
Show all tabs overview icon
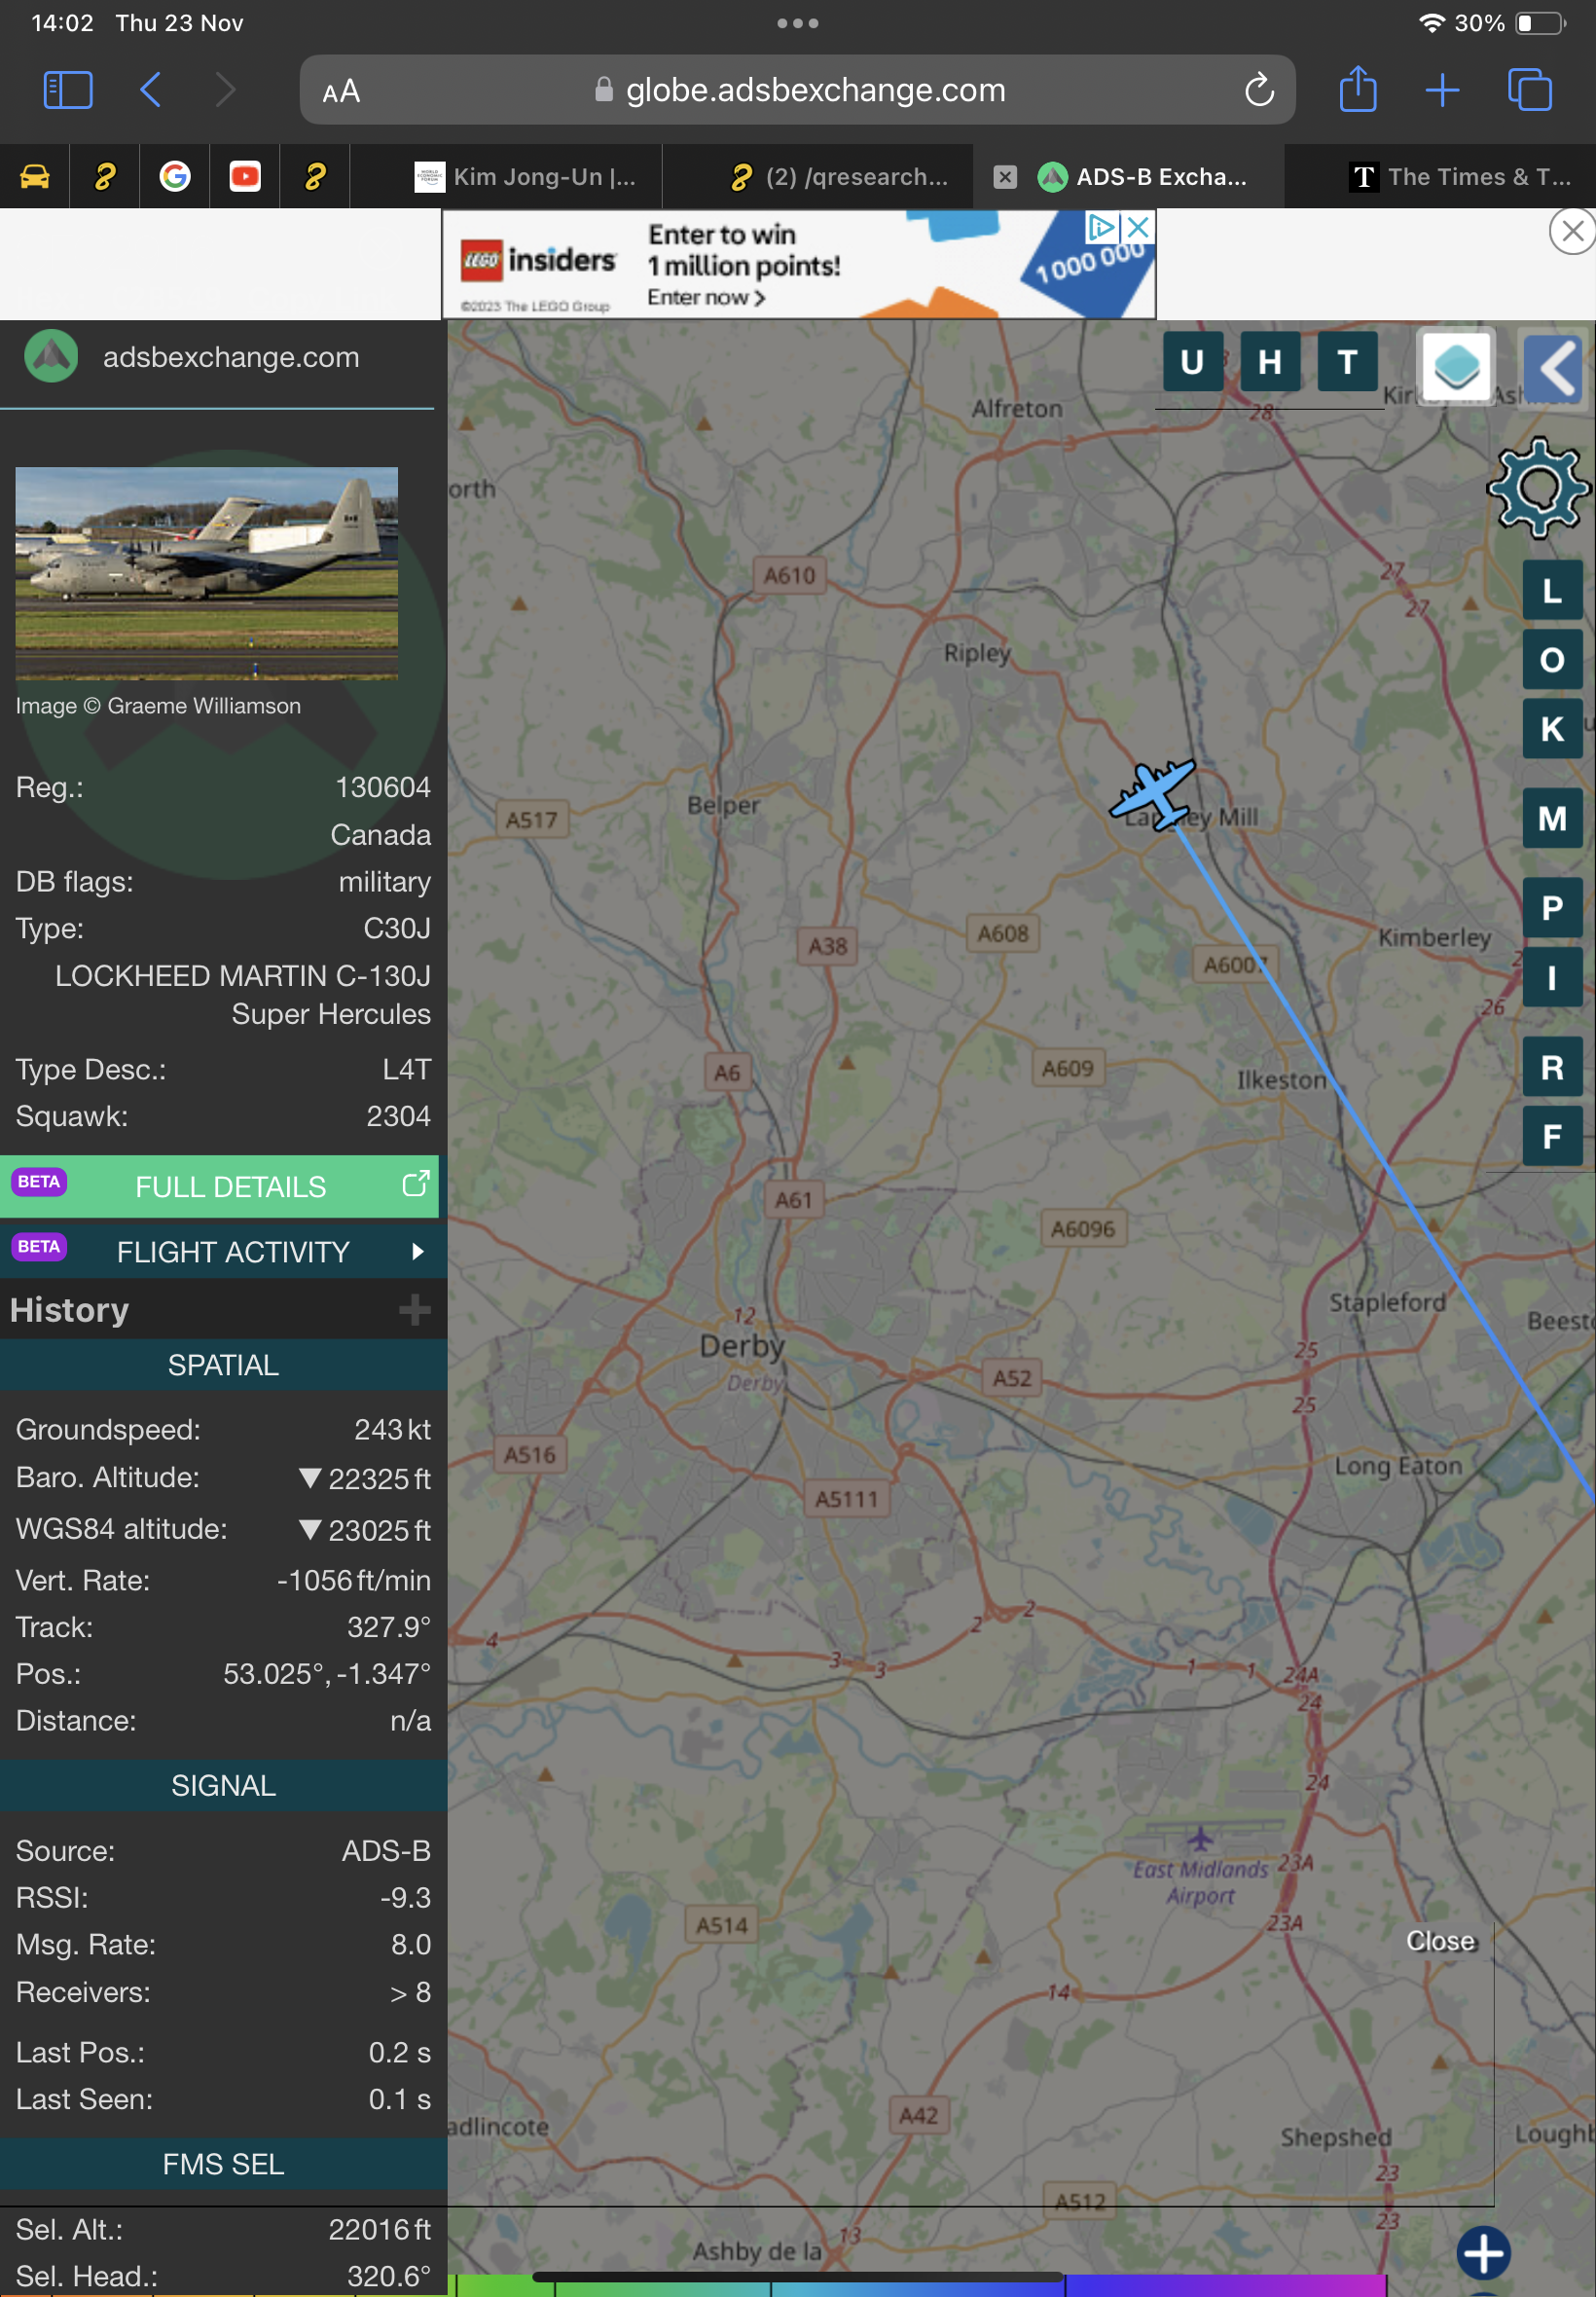coord(1529,90)
